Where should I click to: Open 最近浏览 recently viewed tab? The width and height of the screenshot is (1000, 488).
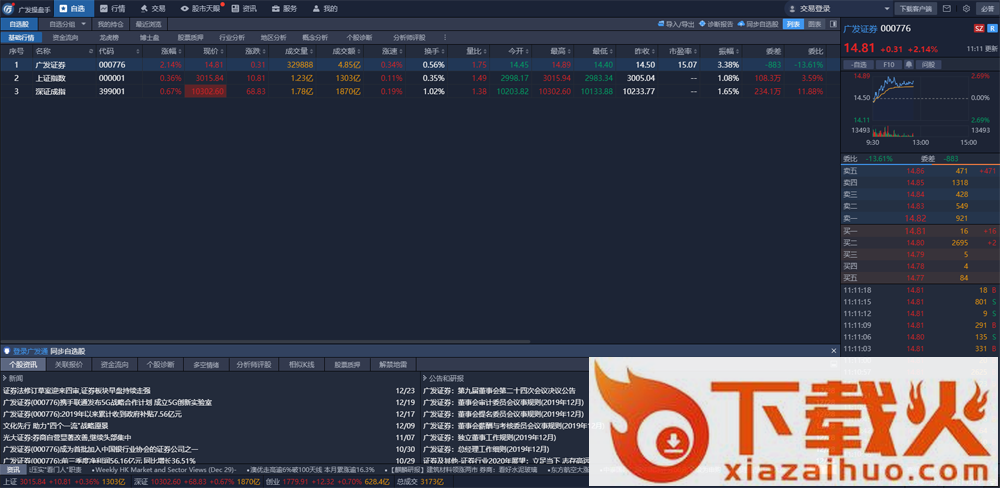pyautogui.click(x=148, y=24)
